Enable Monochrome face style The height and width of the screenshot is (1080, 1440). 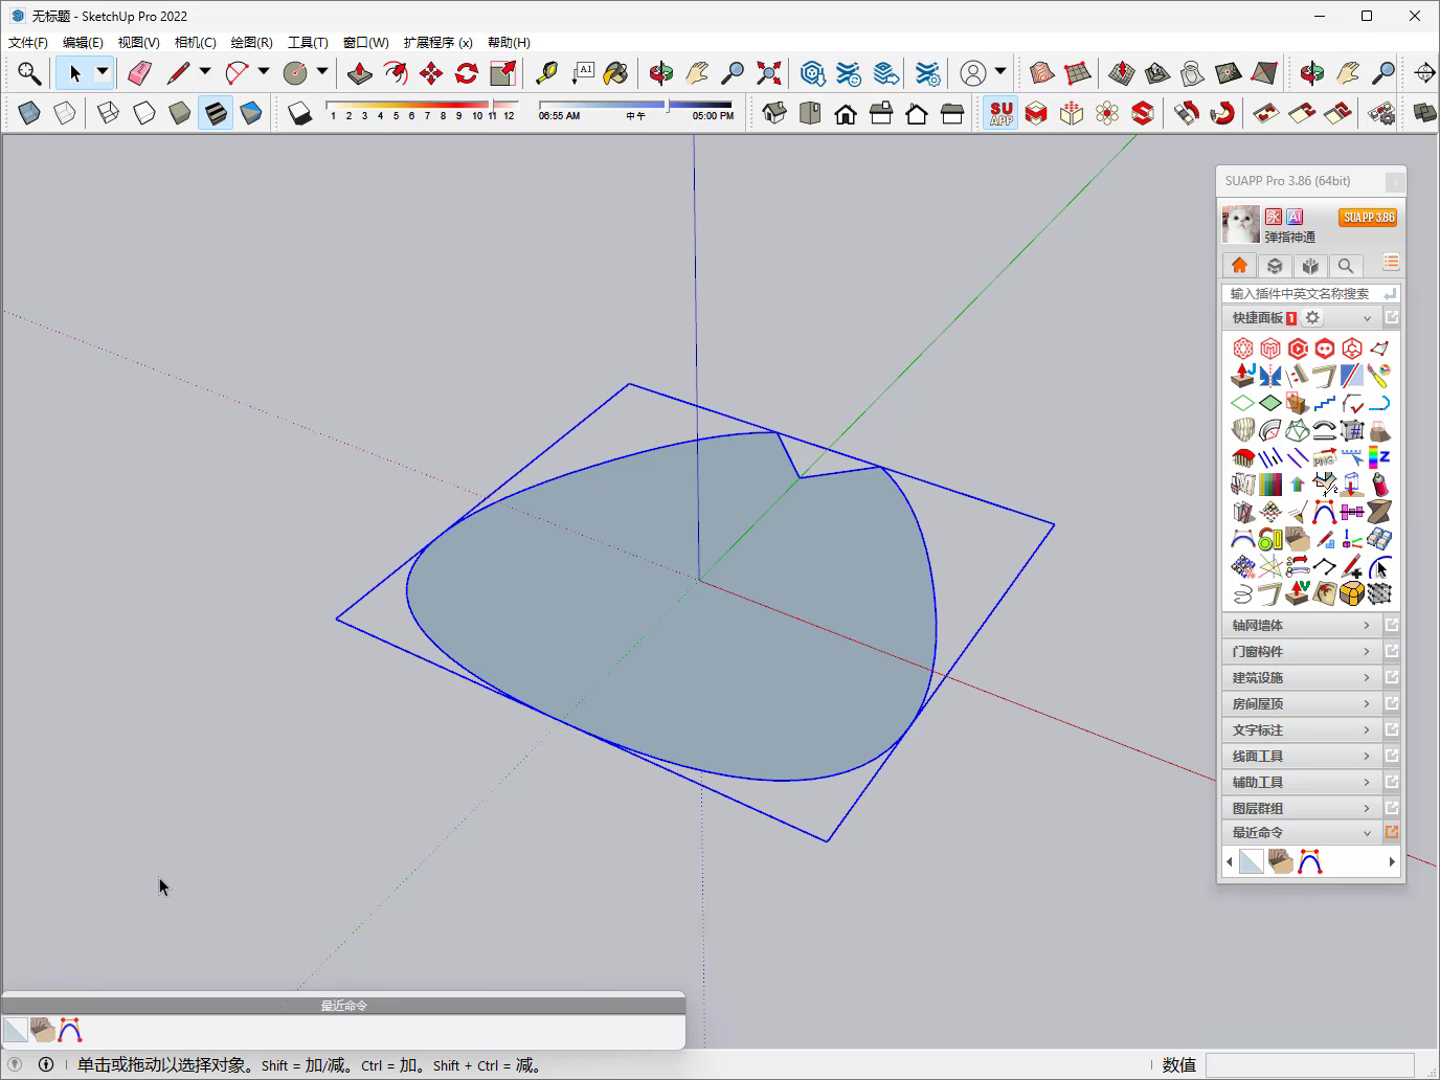pos(251,113)
